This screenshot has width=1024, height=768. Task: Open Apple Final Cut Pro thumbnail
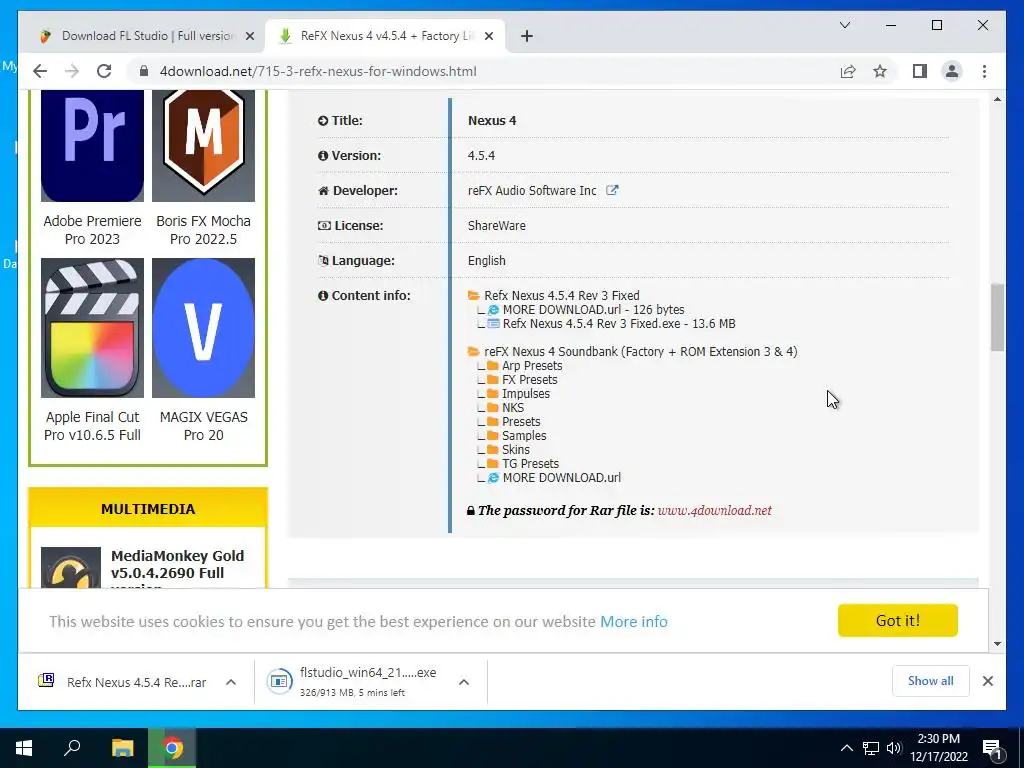(x=92, y=328)
